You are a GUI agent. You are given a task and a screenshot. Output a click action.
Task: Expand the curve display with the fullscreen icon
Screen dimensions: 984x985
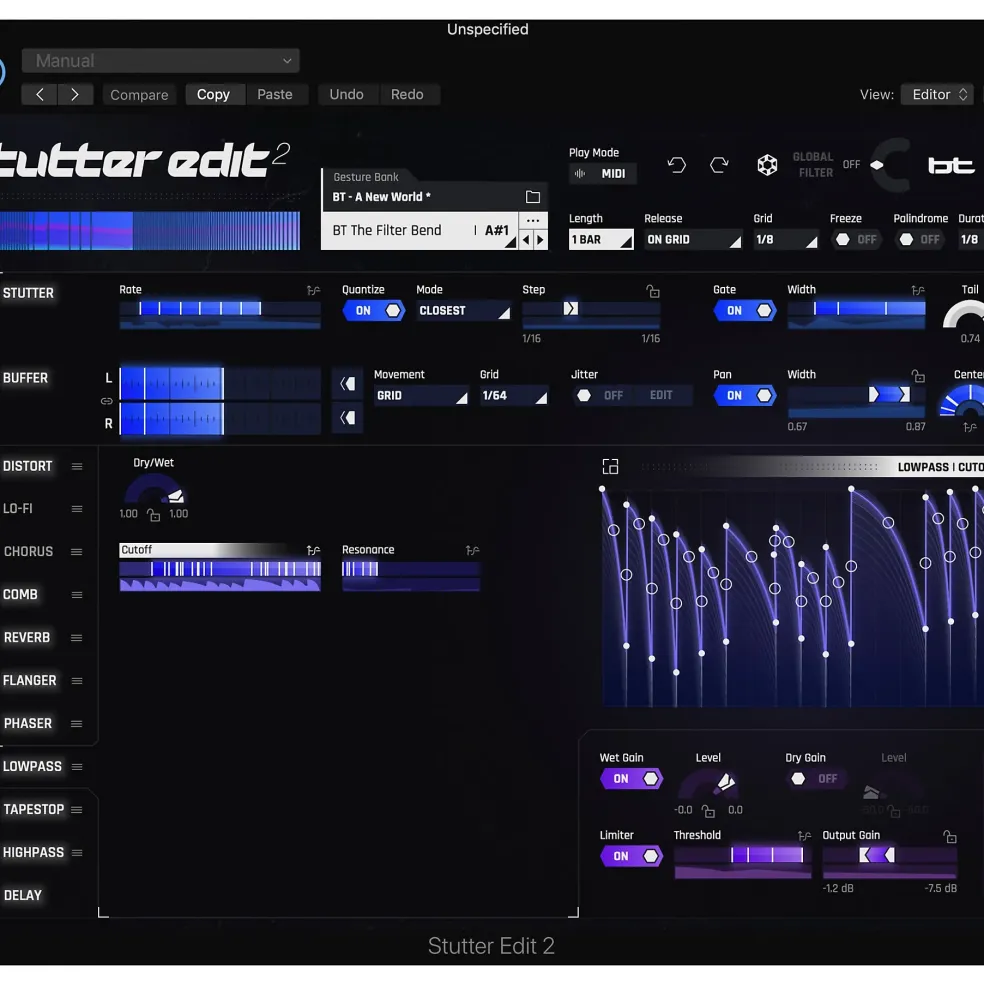click(x=610, y=467)
